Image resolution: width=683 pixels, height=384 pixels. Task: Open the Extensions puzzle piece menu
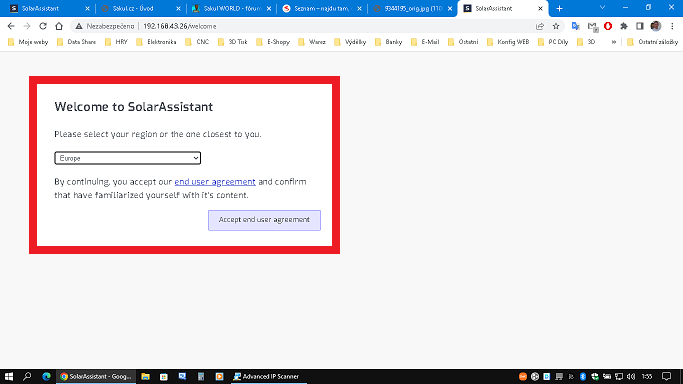tap(624, 26)
